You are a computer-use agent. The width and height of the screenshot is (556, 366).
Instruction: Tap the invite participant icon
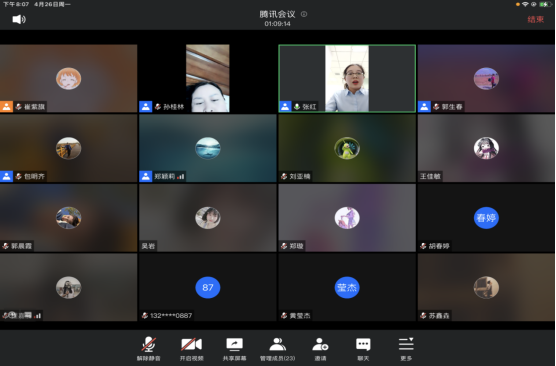(320, 349)
